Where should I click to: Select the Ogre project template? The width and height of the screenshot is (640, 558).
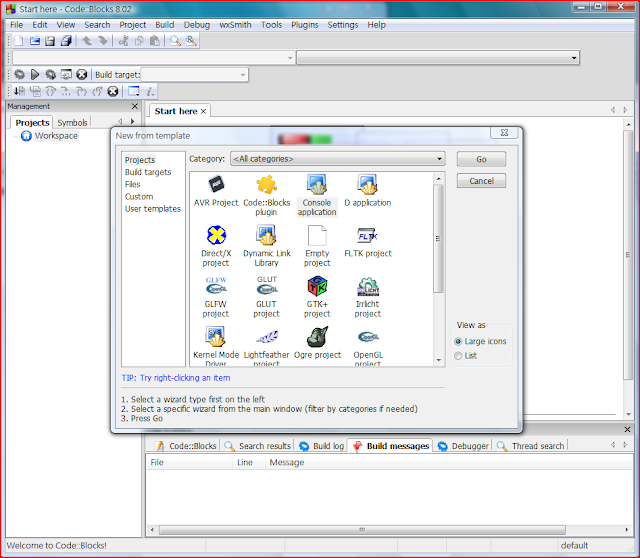tap(318, 343)
